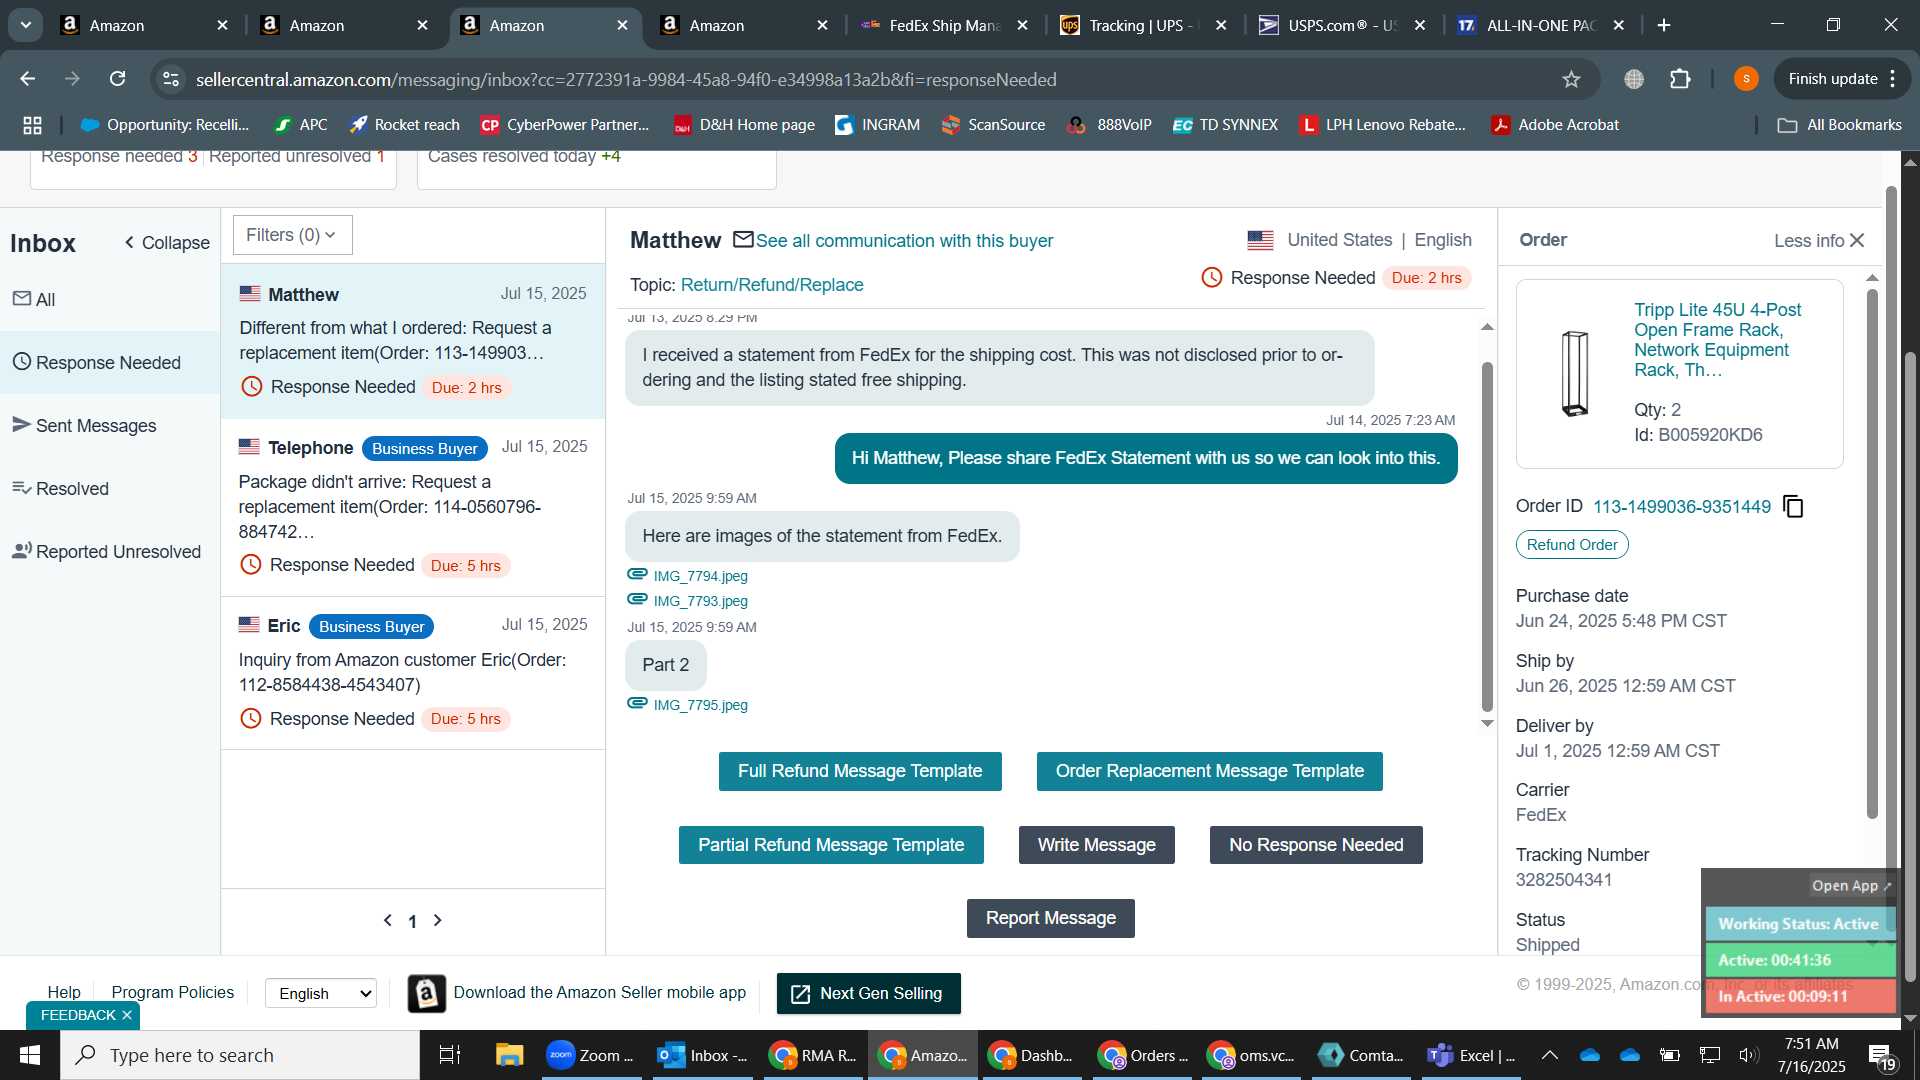Dismiss the FEEDBACK tab

pyautogui.click(x=127, y=1015)
